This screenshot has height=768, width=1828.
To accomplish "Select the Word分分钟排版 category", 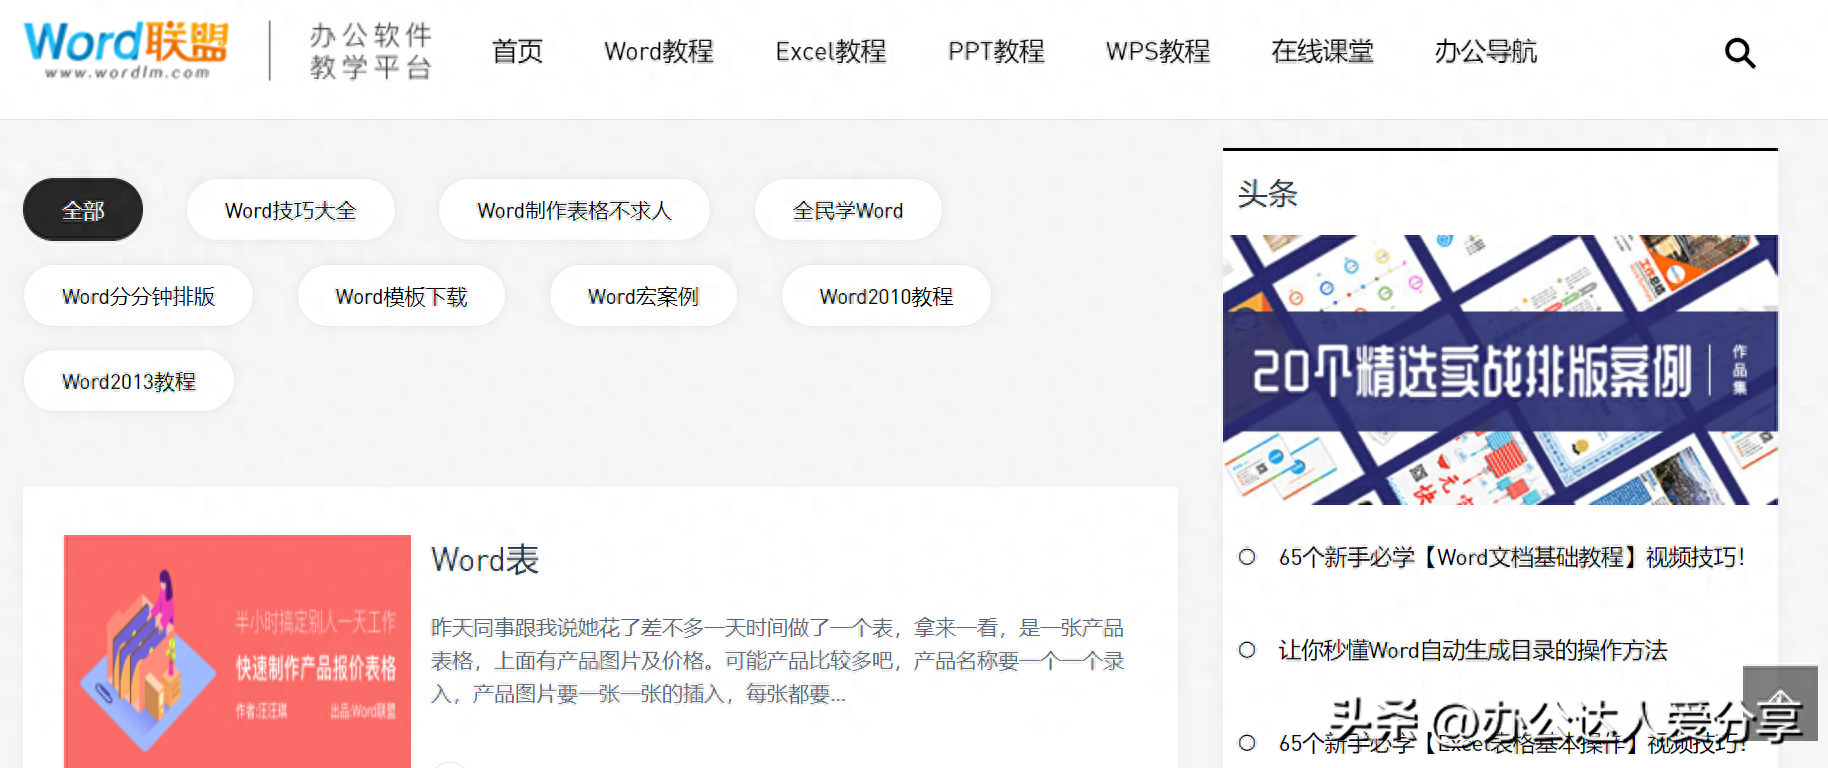I will click(138, 296).
